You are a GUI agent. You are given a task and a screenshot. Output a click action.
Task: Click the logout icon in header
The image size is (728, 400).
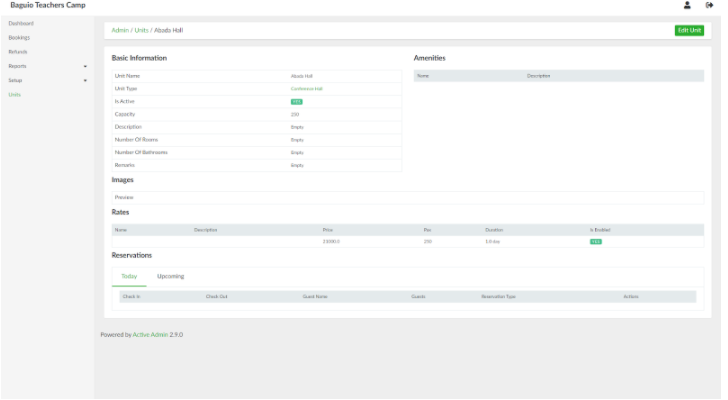[x=709, y=6]
